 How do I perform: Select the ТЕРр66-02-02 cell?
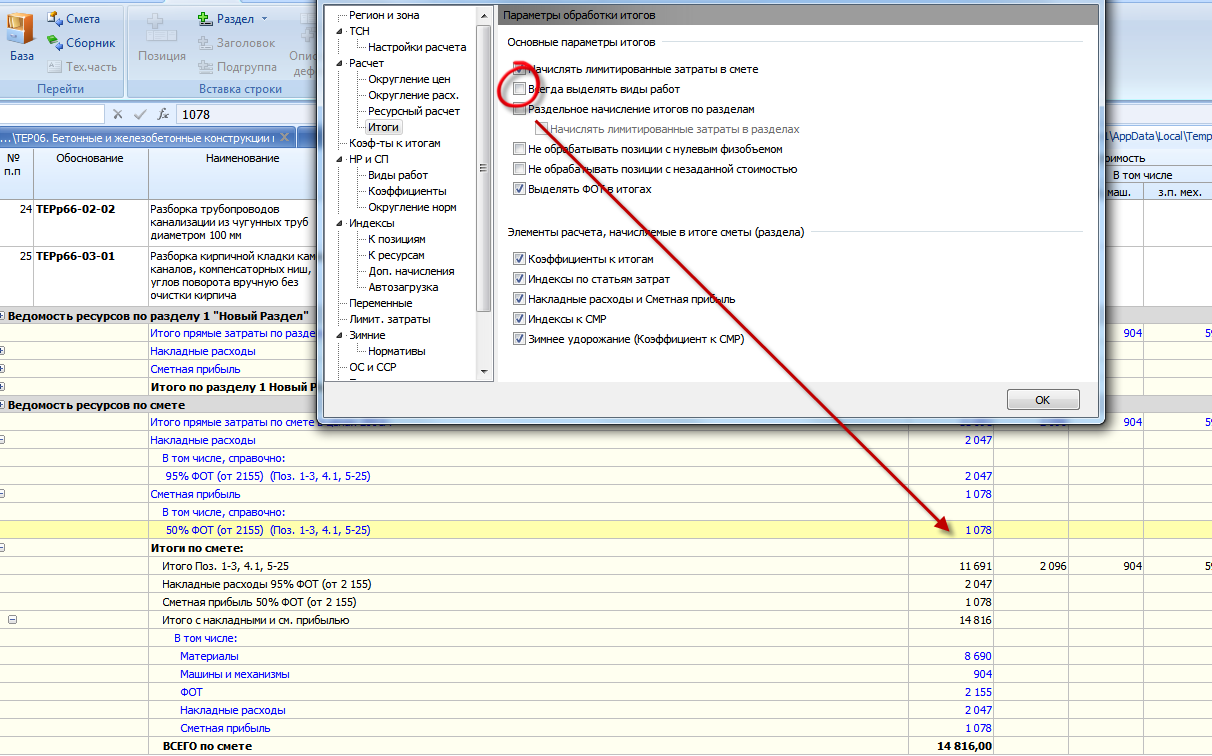click(91, 222)
